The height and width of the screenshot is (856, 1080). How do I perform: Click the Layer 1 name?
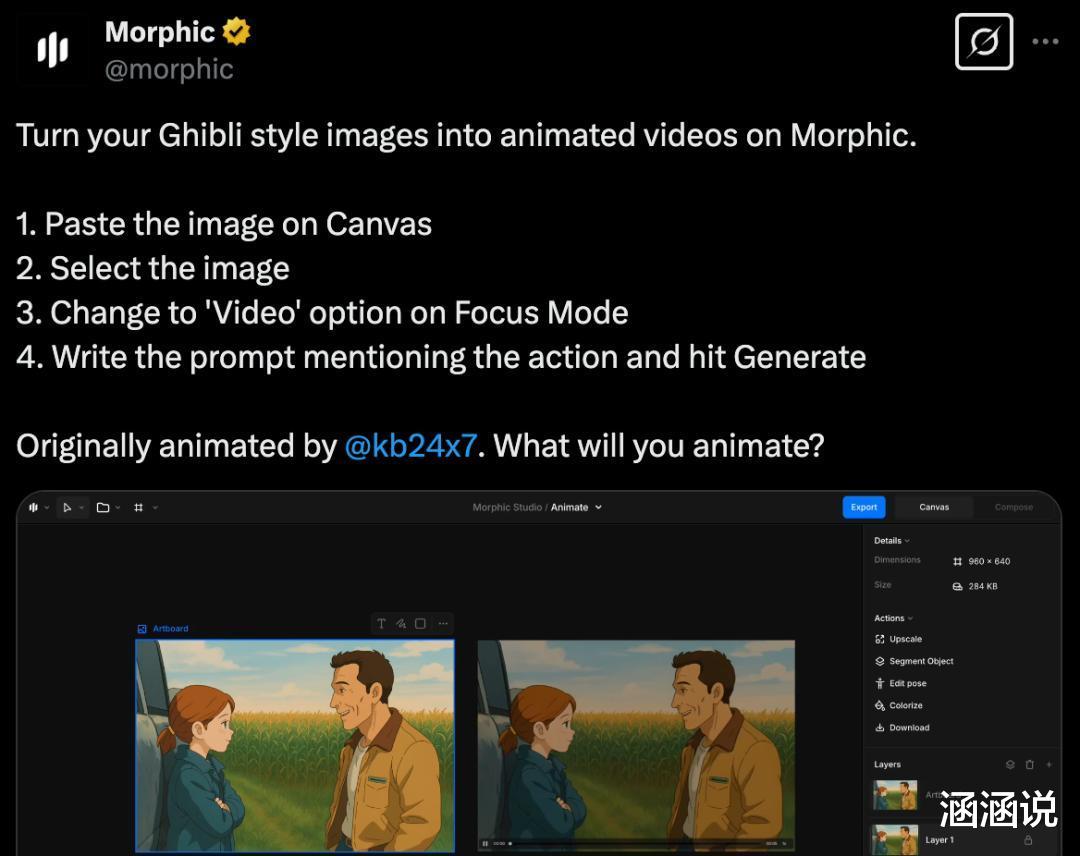[x=939, y=840]
